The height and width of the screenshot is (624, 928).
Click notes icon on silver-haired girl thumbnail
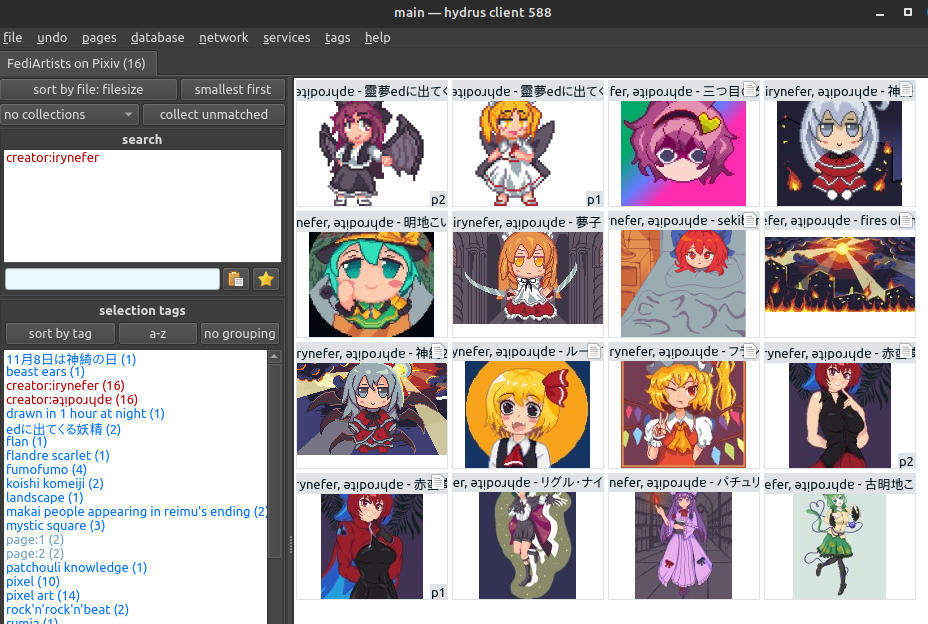[906, 90]
